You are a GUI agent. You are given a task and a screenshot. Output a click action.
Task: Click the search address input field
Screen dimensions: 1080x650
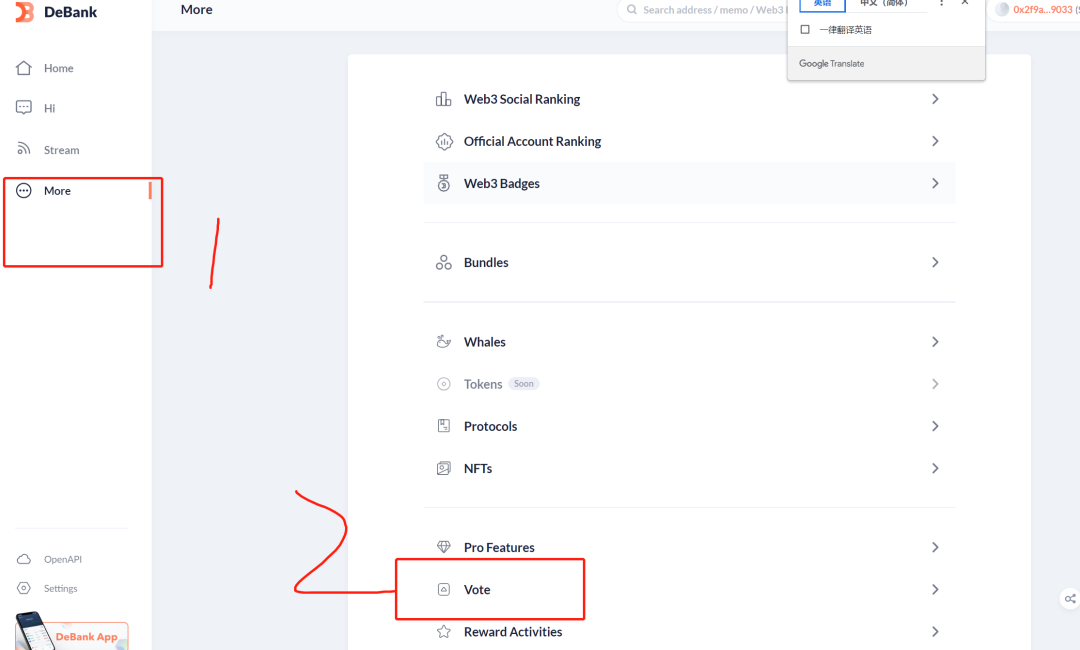click(710, 10)
